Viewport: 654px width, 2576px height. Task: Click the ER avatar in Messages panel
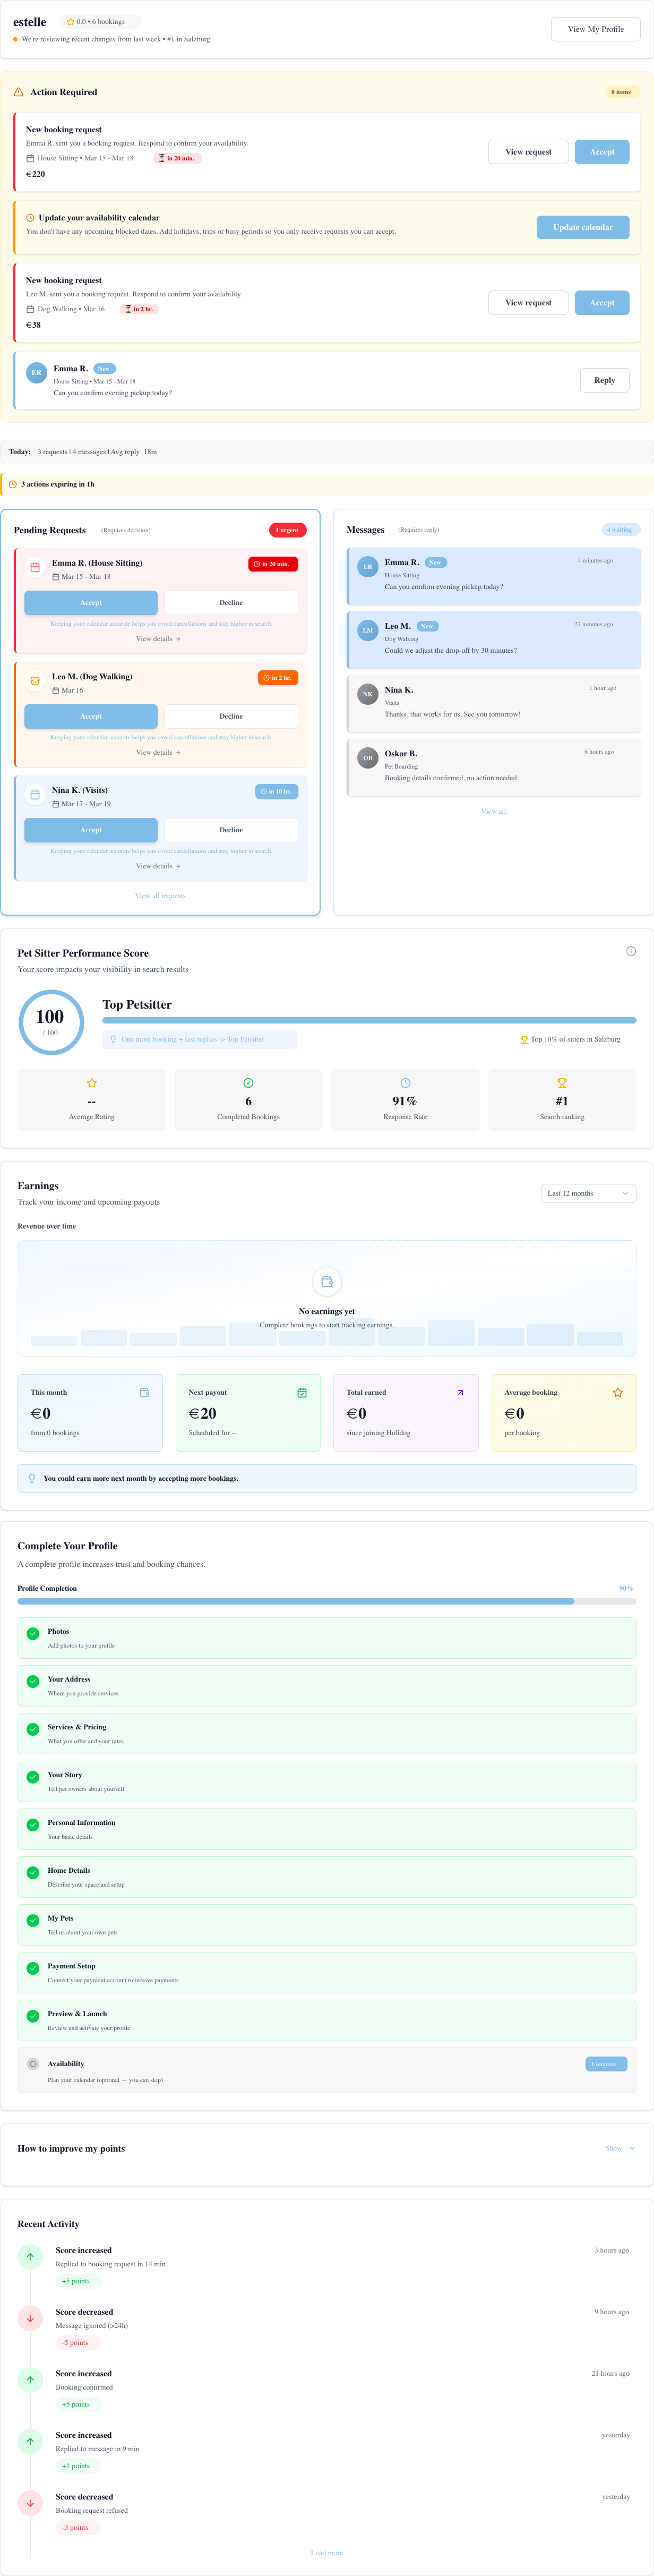pos(368,567)
